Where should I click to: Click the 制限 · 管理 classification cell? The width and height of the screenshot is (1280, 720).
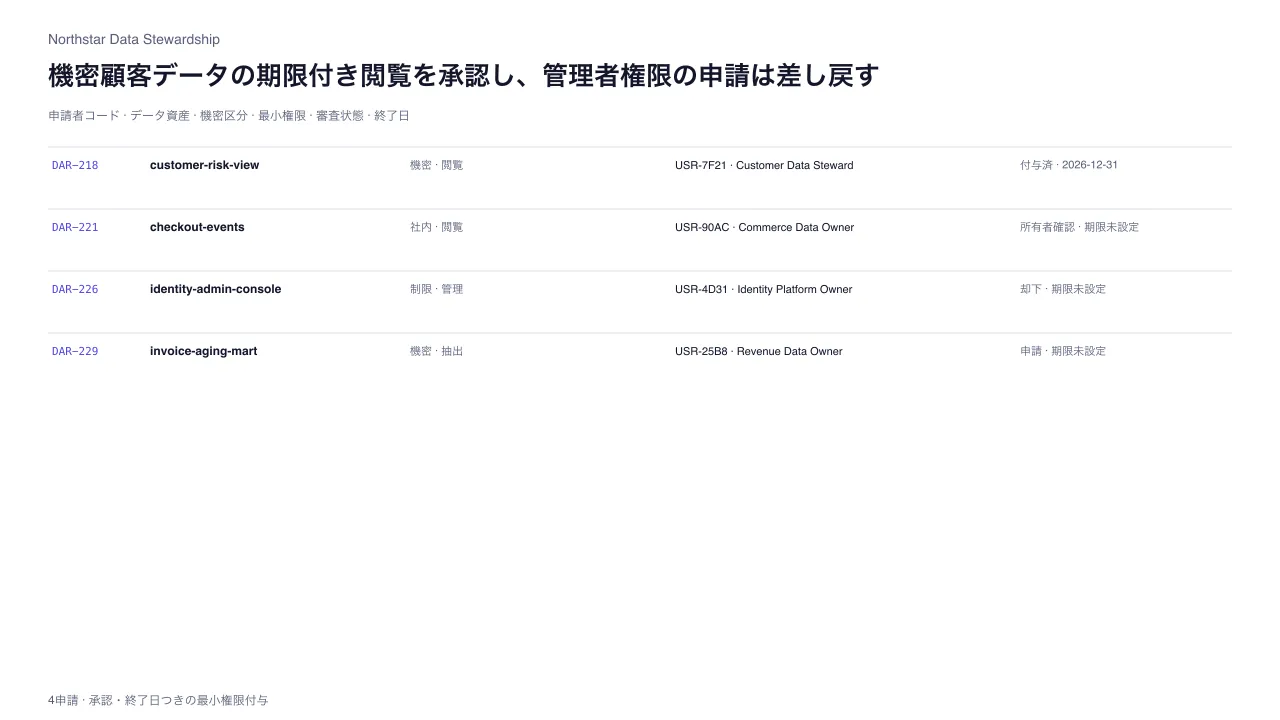437,289
